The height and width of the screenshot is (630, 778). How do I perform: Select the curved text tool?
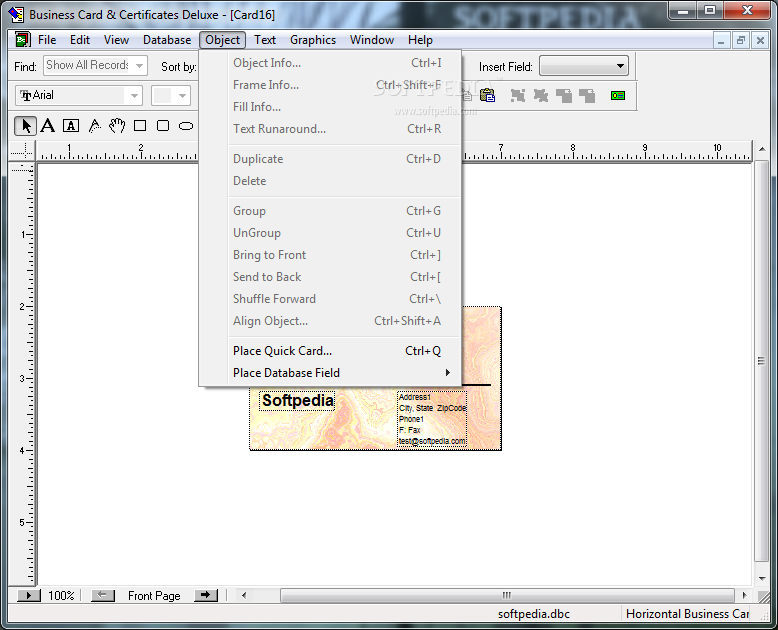point(94,126)
